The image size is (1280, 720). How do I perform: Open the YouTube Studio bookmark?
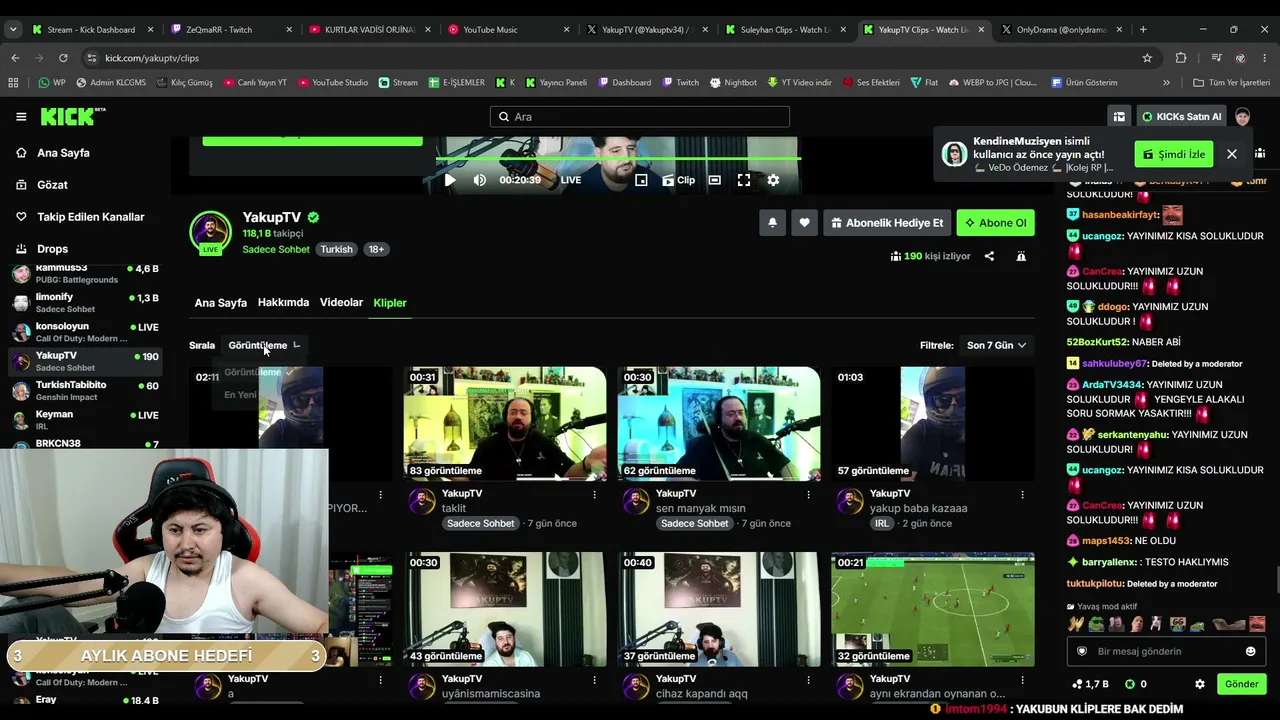tap(333, 83)
